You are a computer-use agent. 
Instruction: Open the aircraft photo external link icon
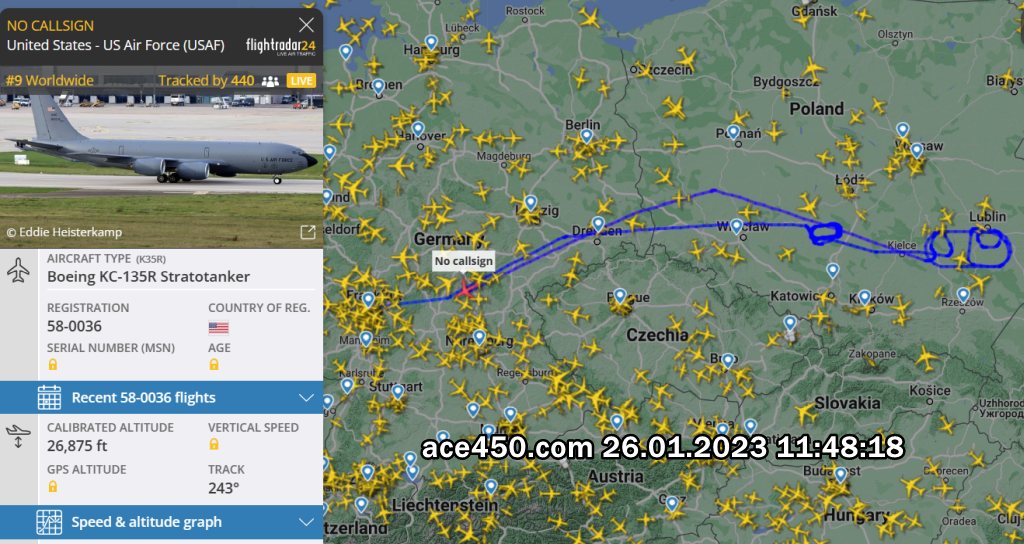(308, 232)
